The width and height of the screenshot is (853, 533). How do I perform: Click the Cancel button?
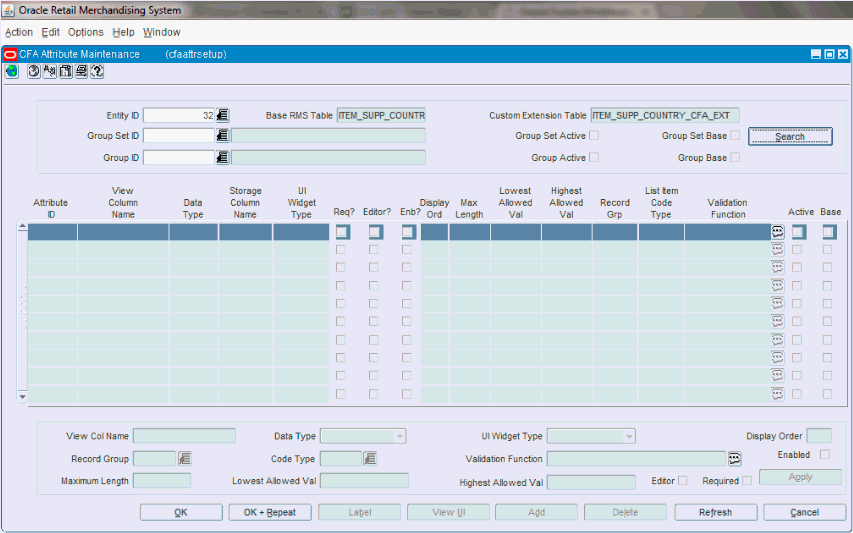click(805, 512)
